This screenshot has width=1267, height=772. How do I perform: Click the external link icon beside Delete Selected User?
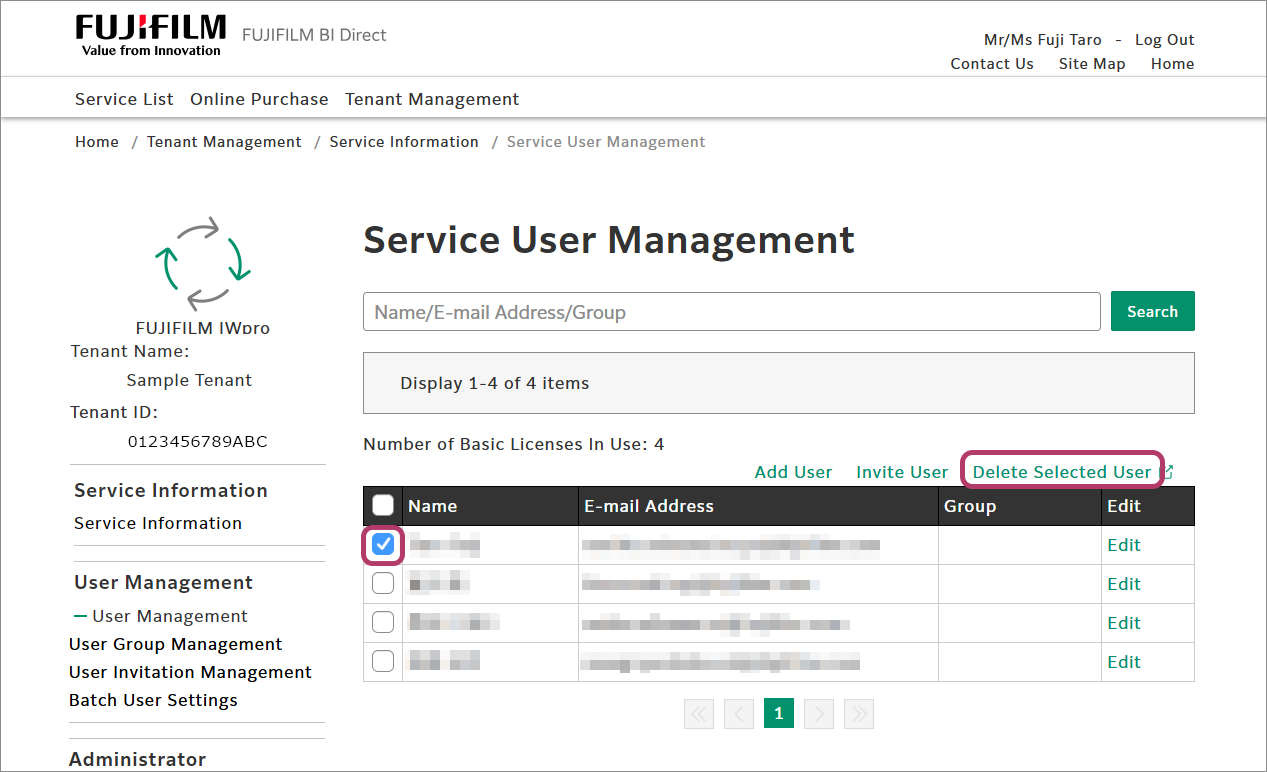tap(1166, 472)
